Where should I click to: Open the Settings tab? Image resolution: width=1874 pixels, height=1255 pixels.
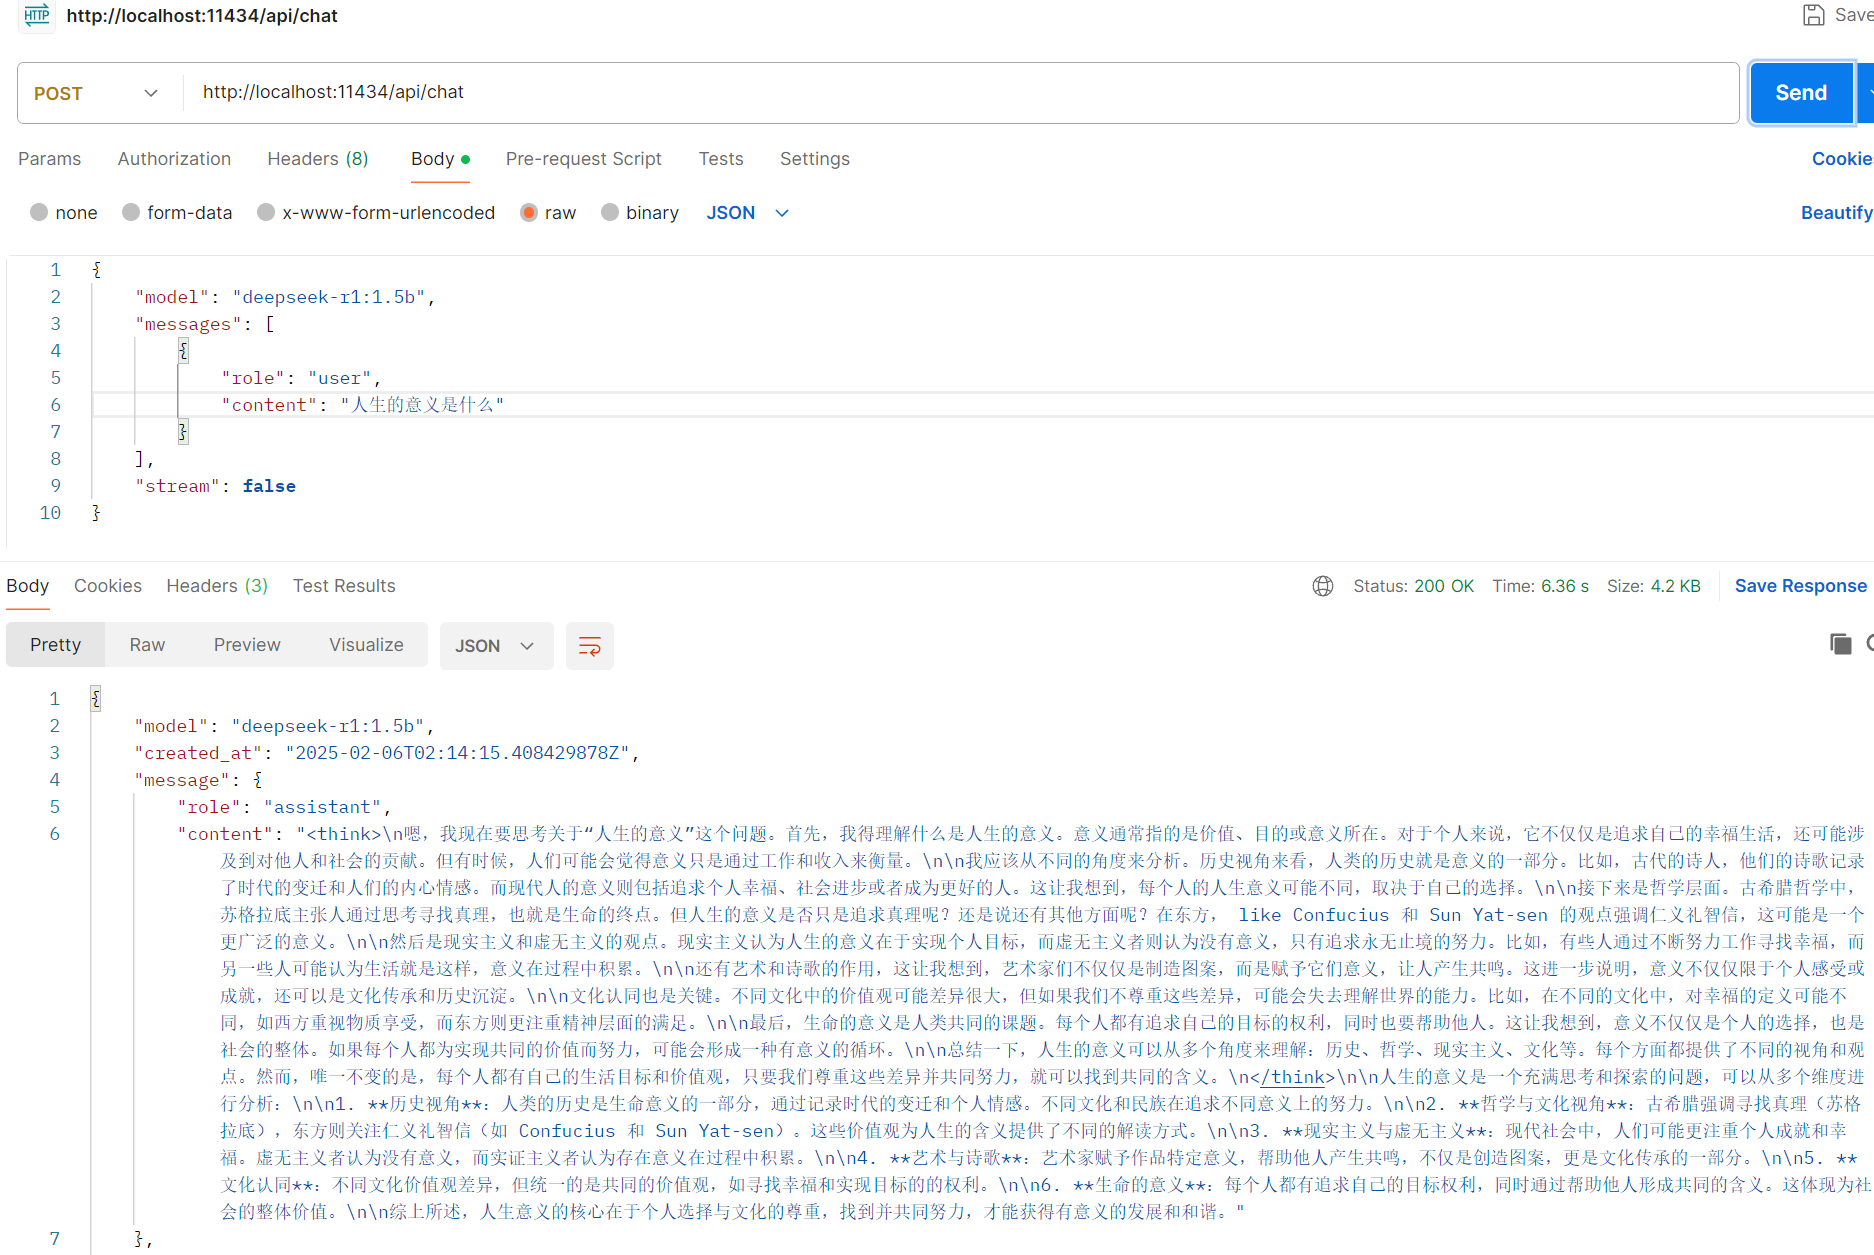point(815,159)
